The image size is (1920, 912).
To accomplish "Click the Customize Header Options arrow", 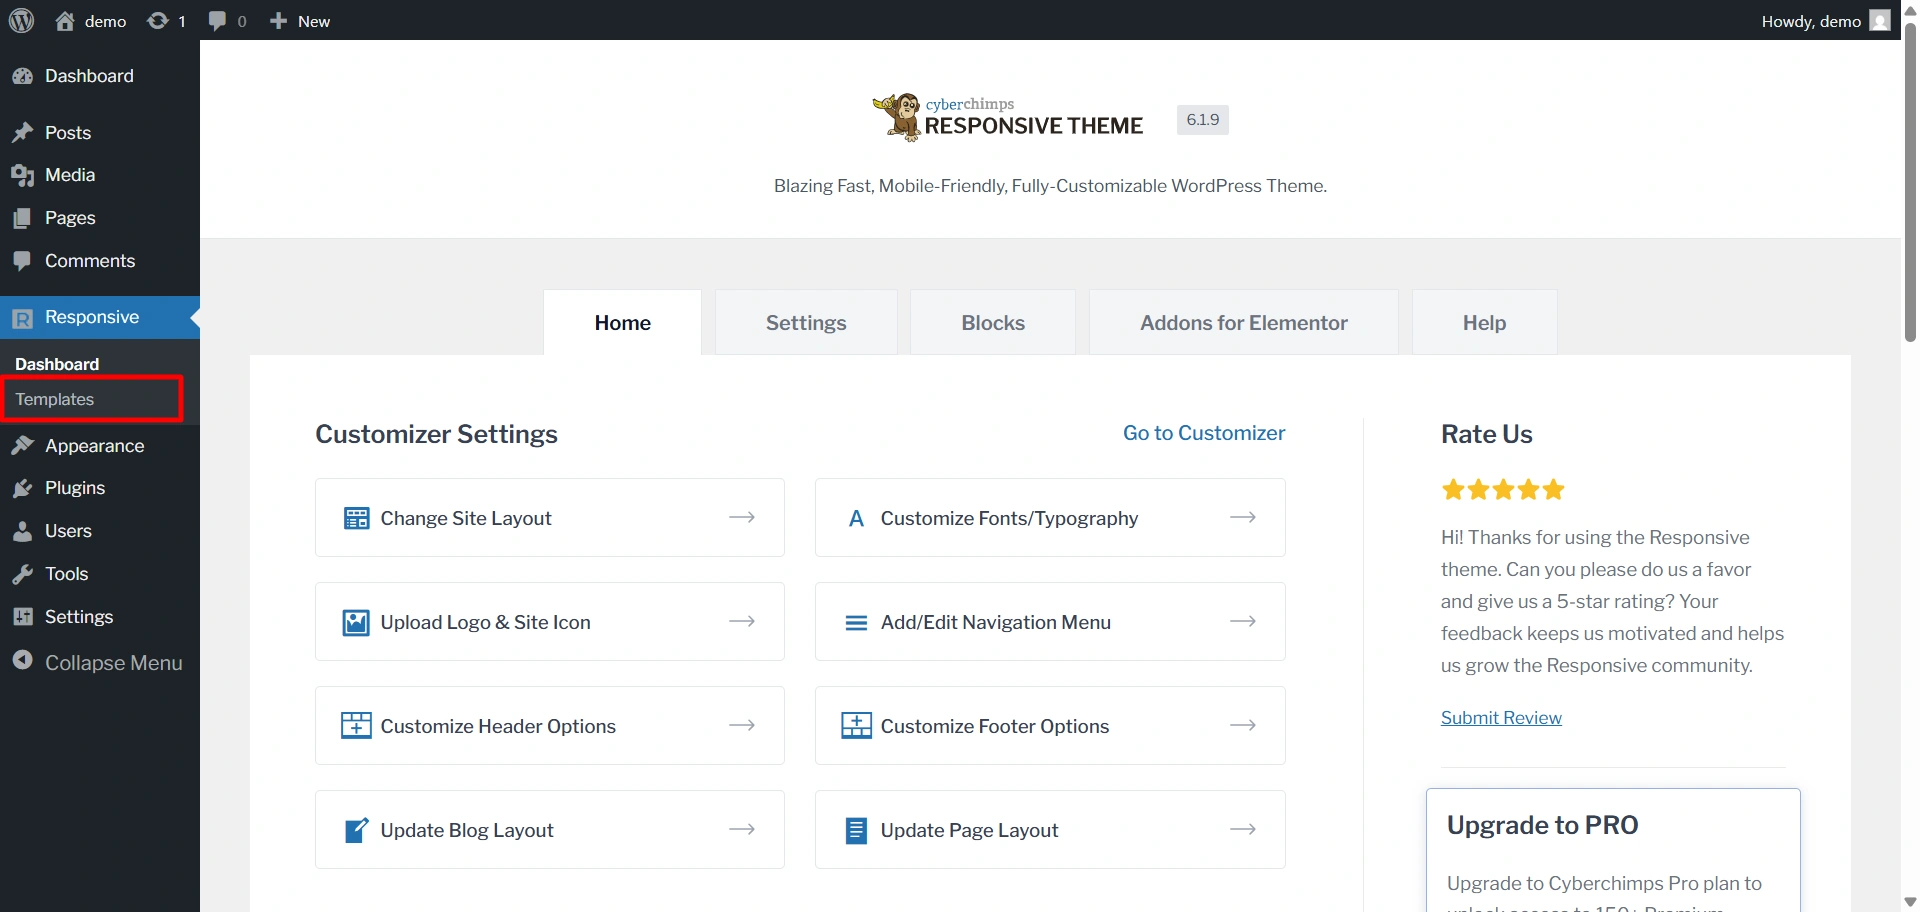I will point(742,725).
